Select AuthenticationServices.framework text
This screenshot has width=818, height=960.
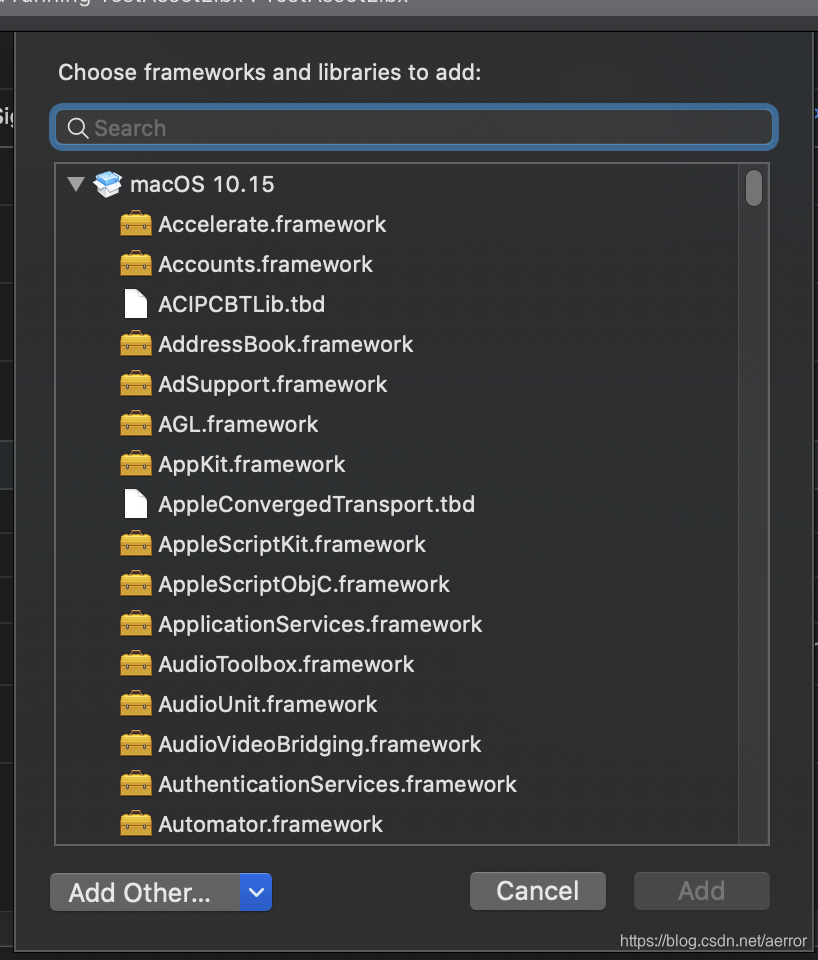(337, 784)
